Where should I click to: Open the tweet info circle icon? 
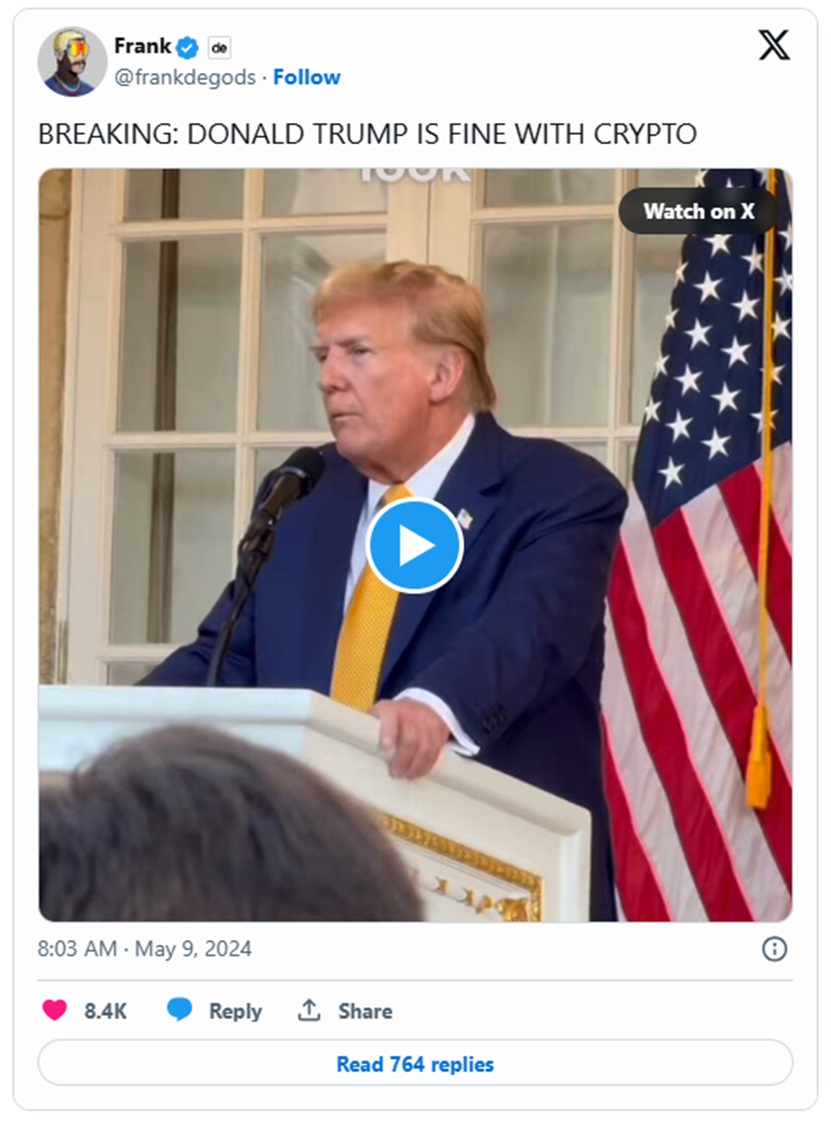pyautogui.click(x=774, y=949)
